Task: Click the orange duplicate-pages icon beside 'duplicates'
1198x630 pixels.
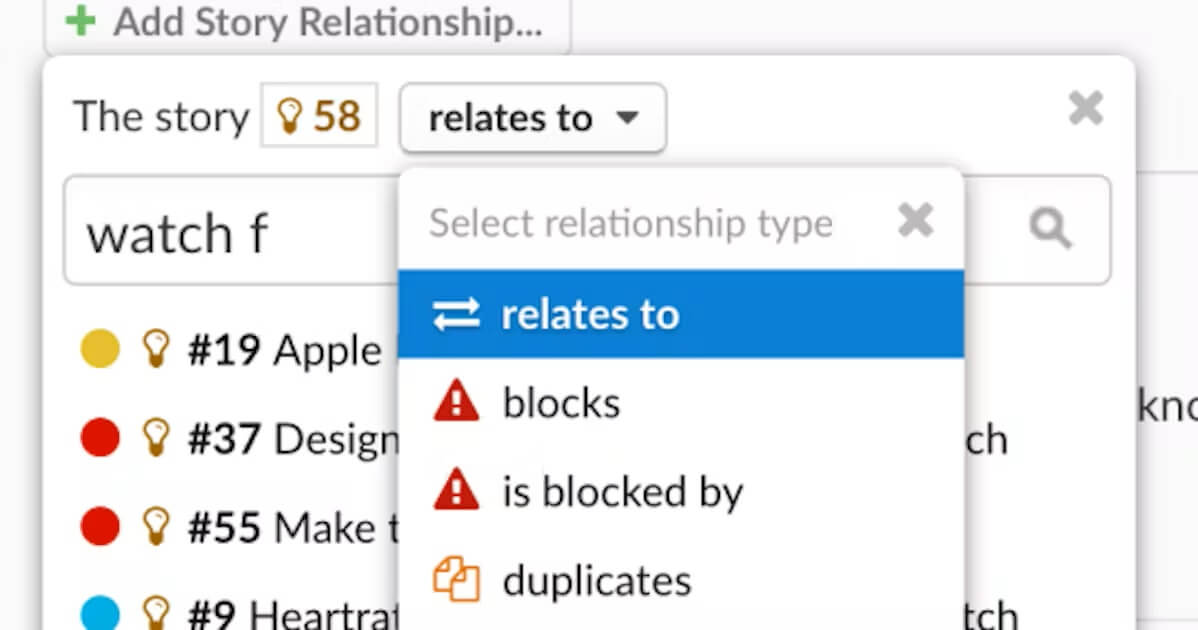Action: [x=457, y=577]
